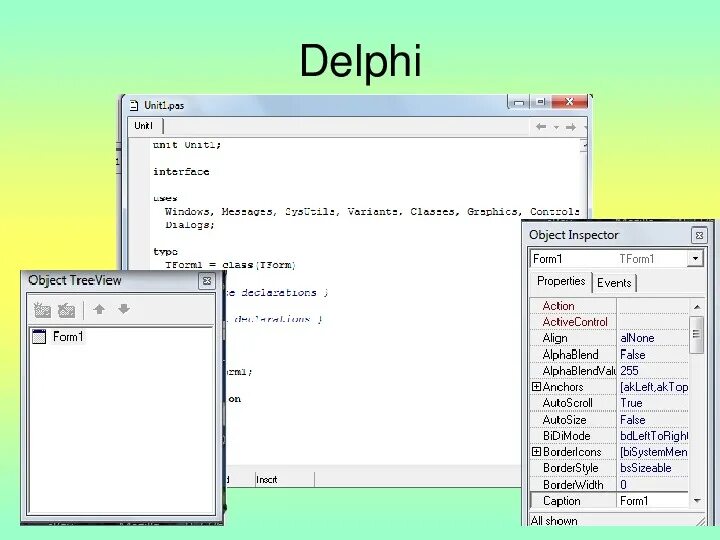Close the Unit1.pas editor window
The width and height of the screenshot is (720, 540).
[x=569, y=101]
